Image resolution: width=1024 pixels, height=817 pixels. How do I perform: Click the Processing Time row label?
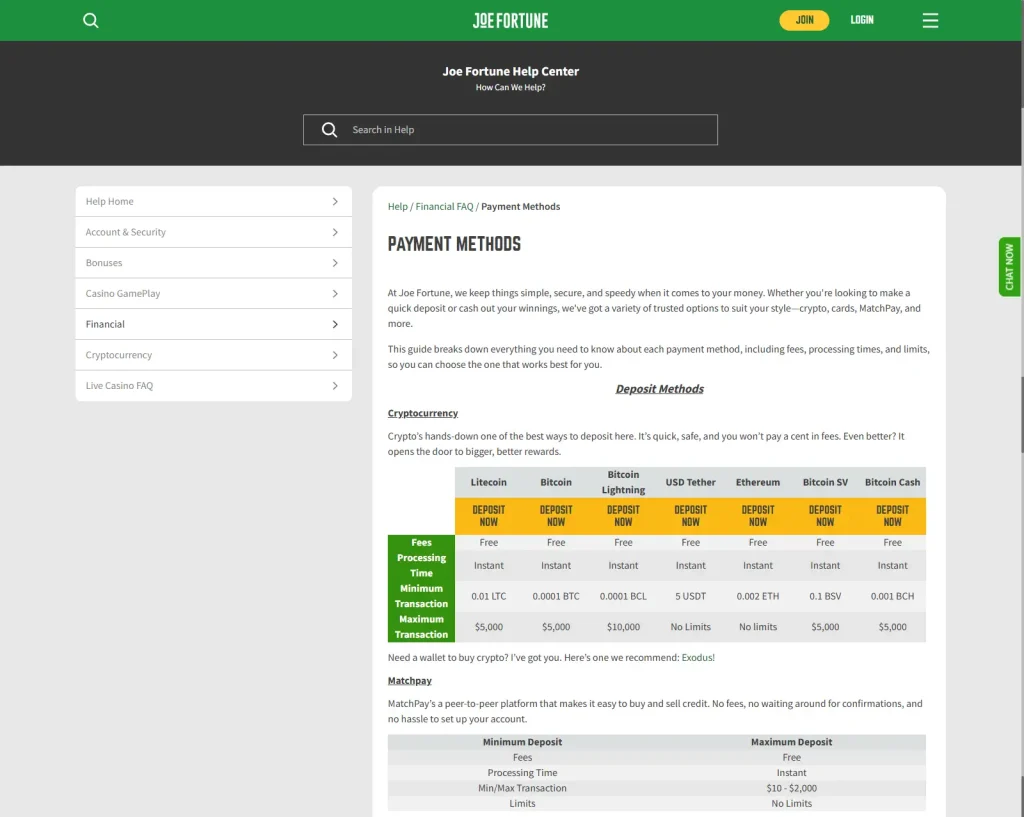coord(421,566)
